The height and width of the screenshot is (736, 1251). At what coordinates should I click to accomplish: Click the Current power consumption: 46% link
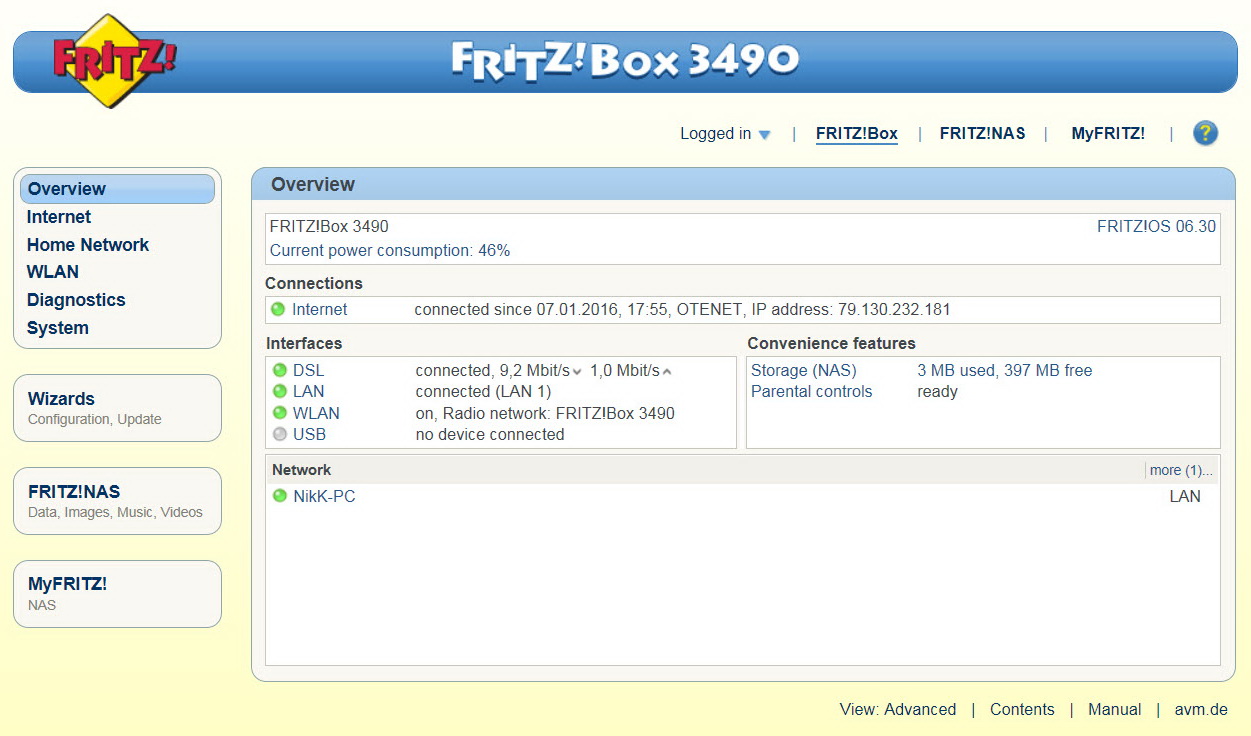(390, 250)
